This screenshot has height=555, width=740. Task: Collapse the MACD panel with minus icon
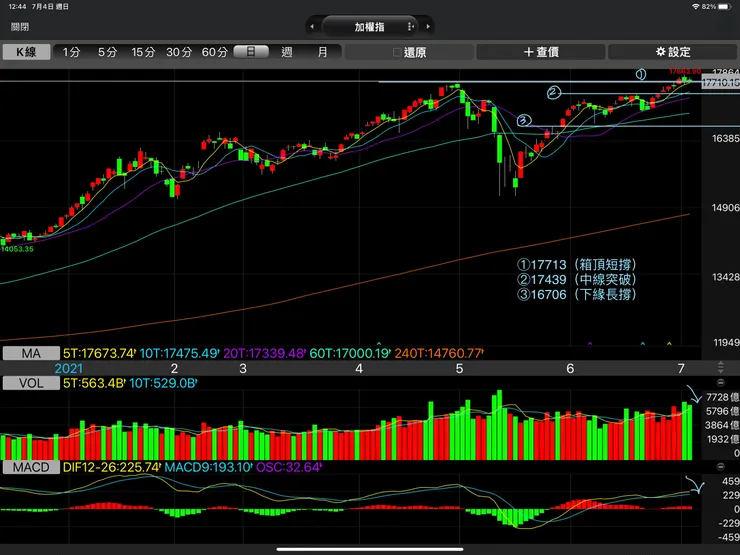click(720, 467)
